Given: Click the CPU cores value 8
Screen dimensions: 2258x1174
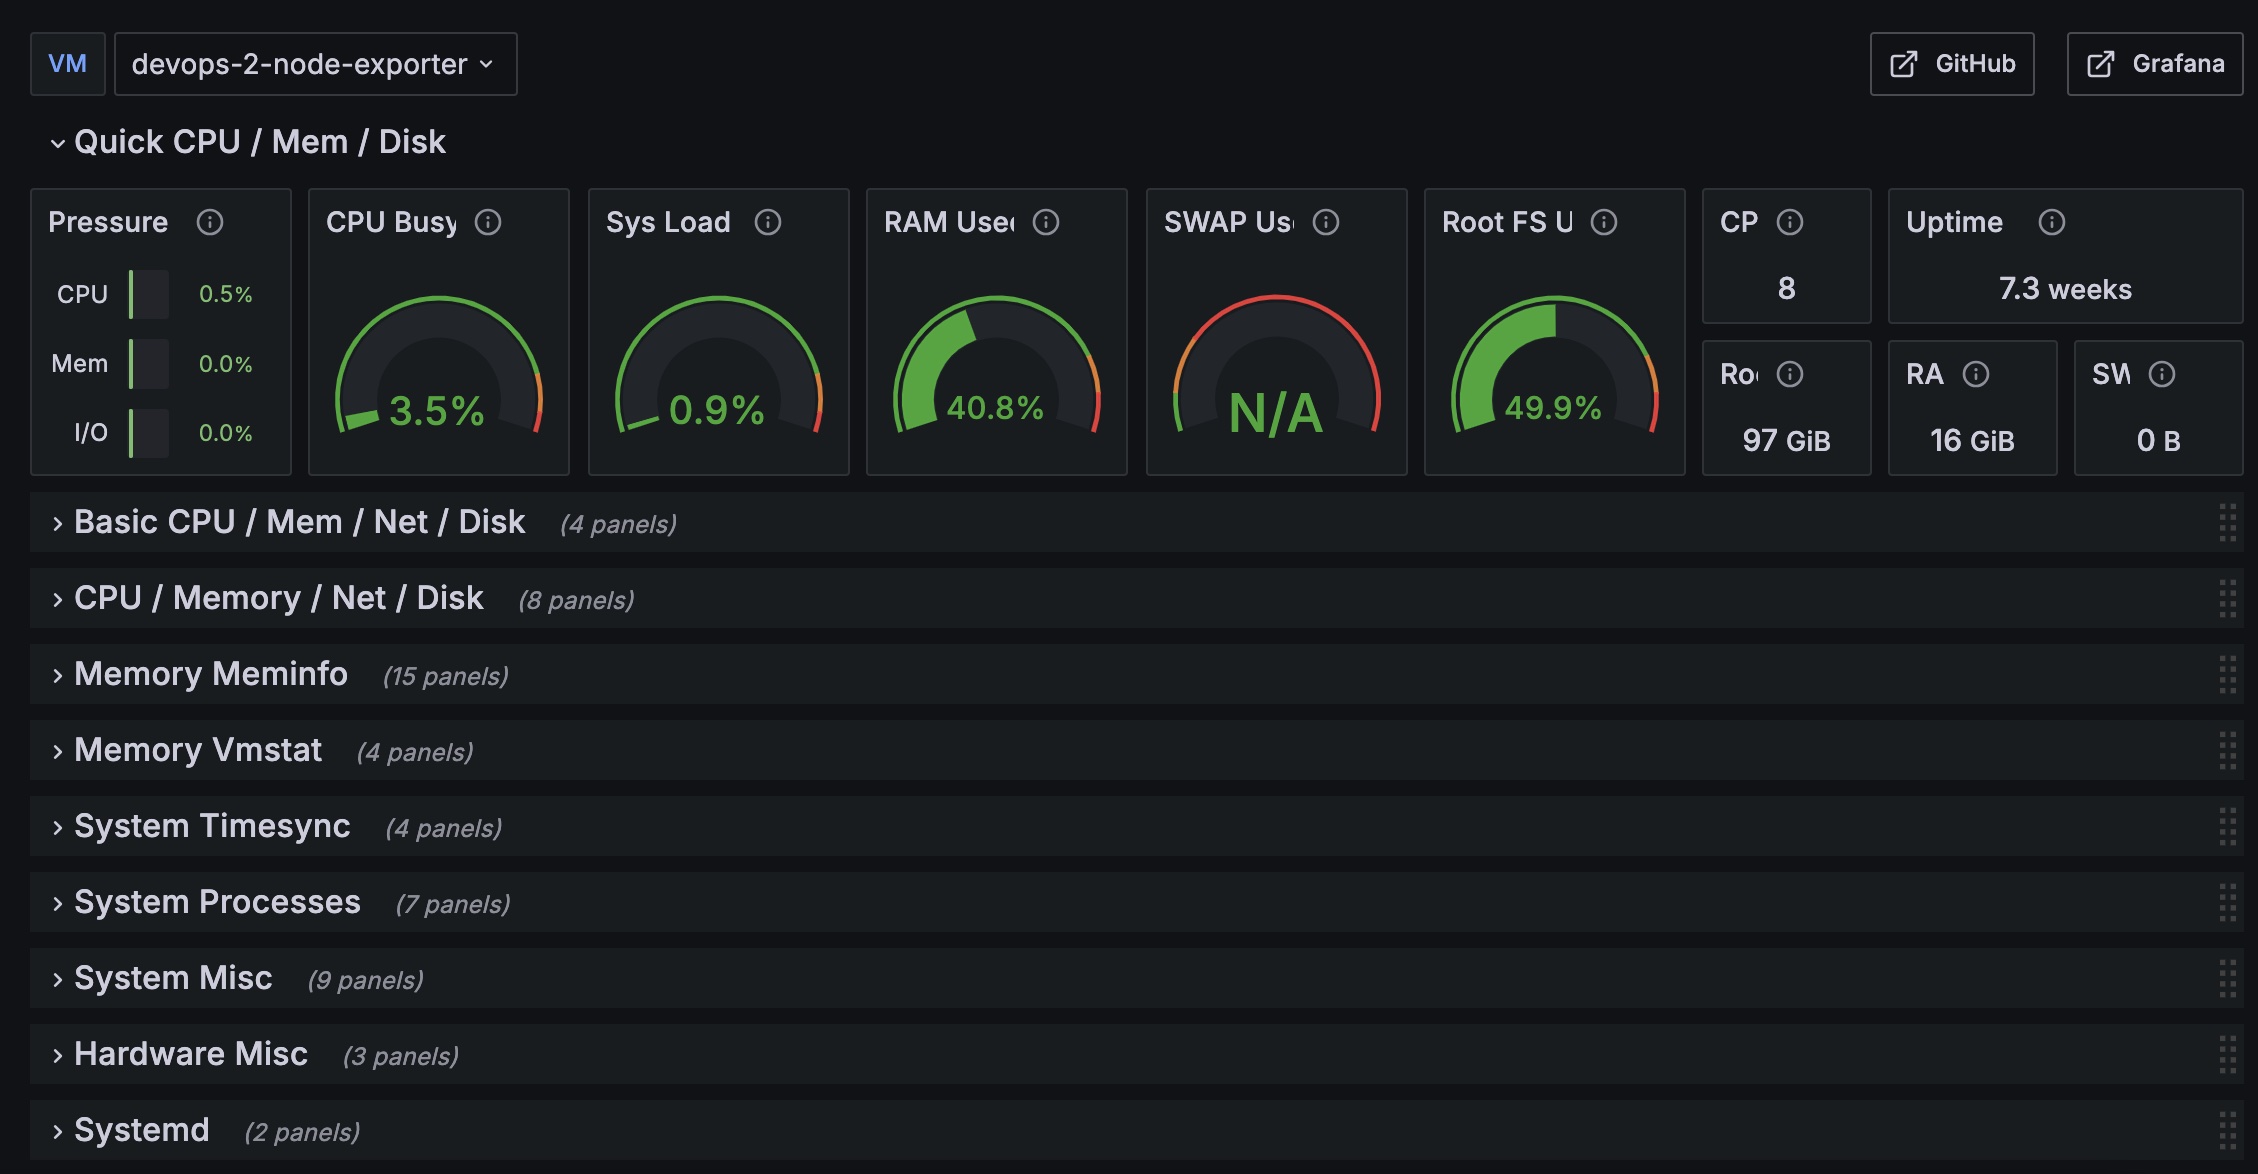Looking at the screenshot, I should 1787,289.
